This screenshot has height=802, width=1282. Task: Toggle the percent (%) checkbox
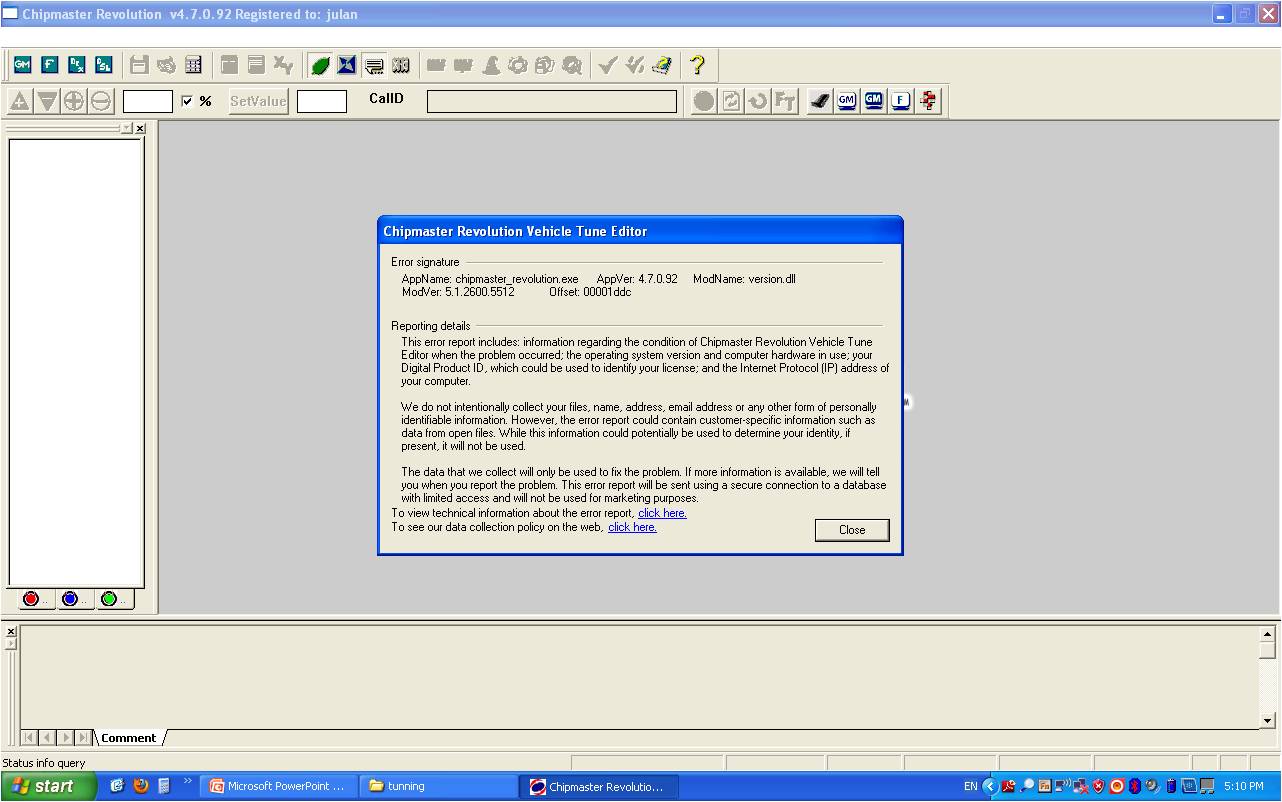click(x=187, y=101)
